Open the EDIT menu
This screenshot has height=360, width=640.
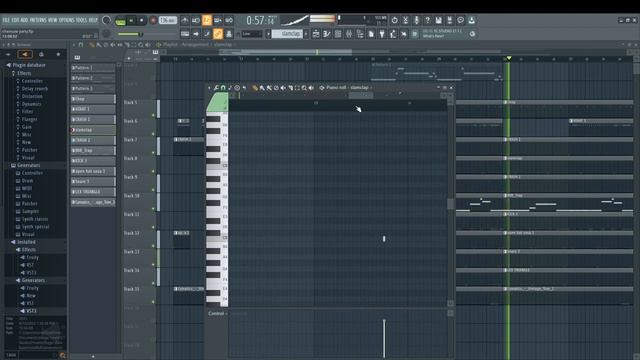coord(15,20)
